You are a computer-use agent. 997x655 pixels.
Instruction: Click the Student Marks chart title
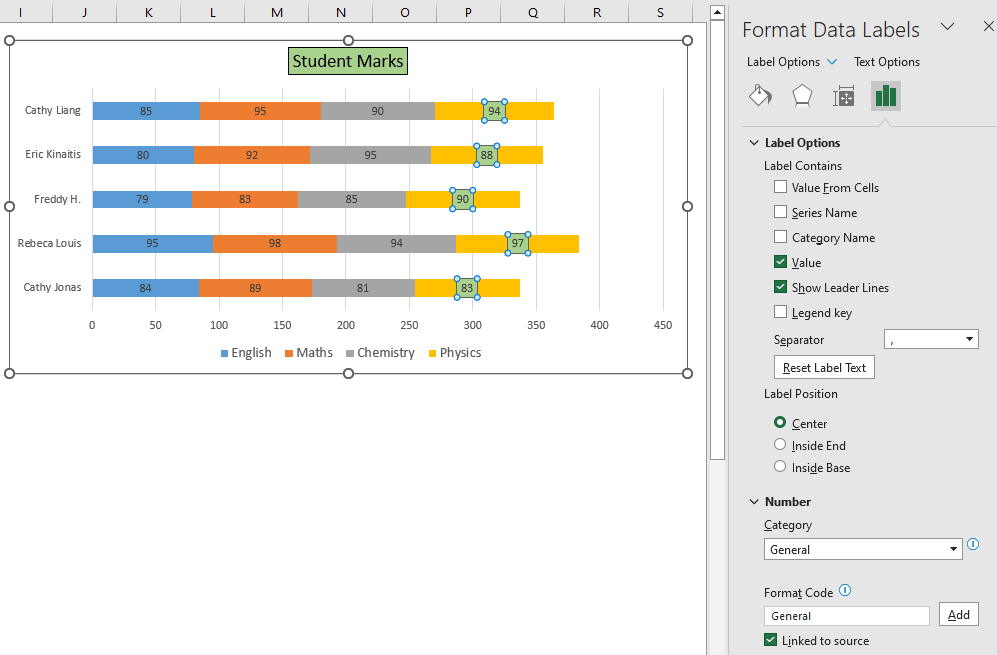(347, 61)
